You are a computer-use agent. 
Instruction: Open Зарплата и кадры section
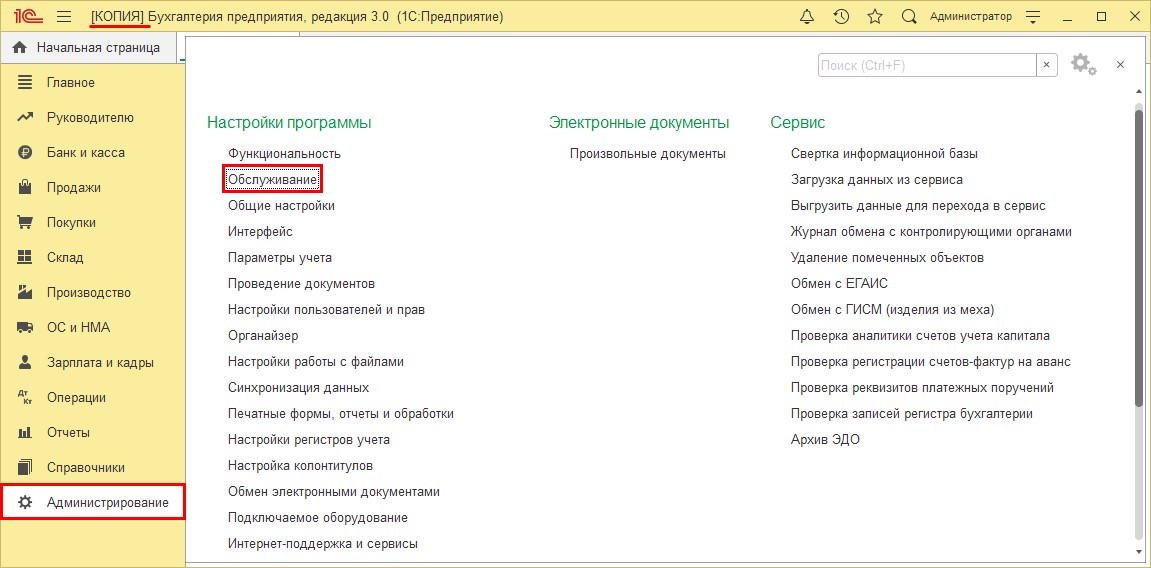pos(100,363)
